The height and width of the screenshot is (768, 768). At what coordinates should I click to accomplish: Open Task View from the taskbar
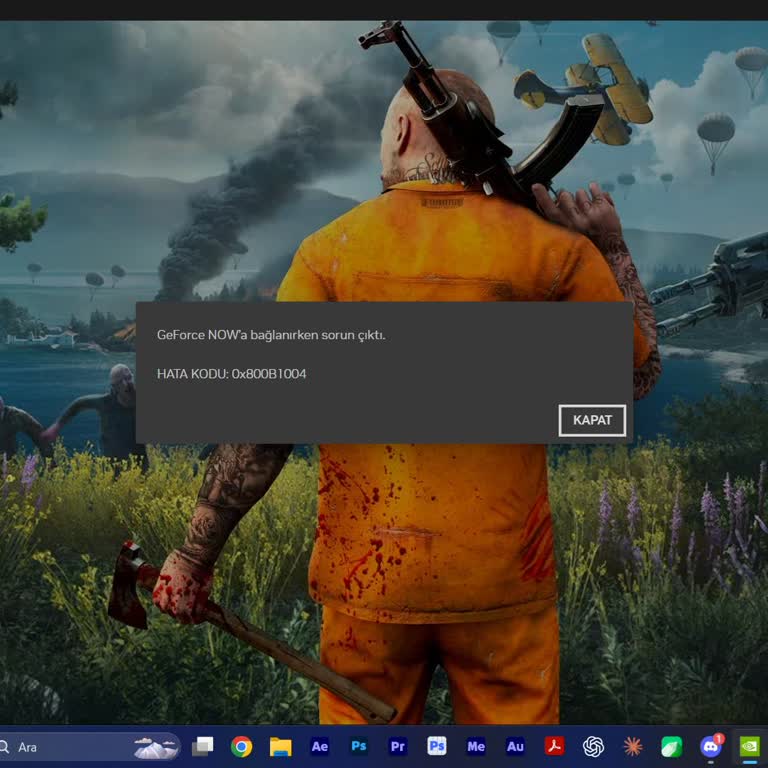202,746
